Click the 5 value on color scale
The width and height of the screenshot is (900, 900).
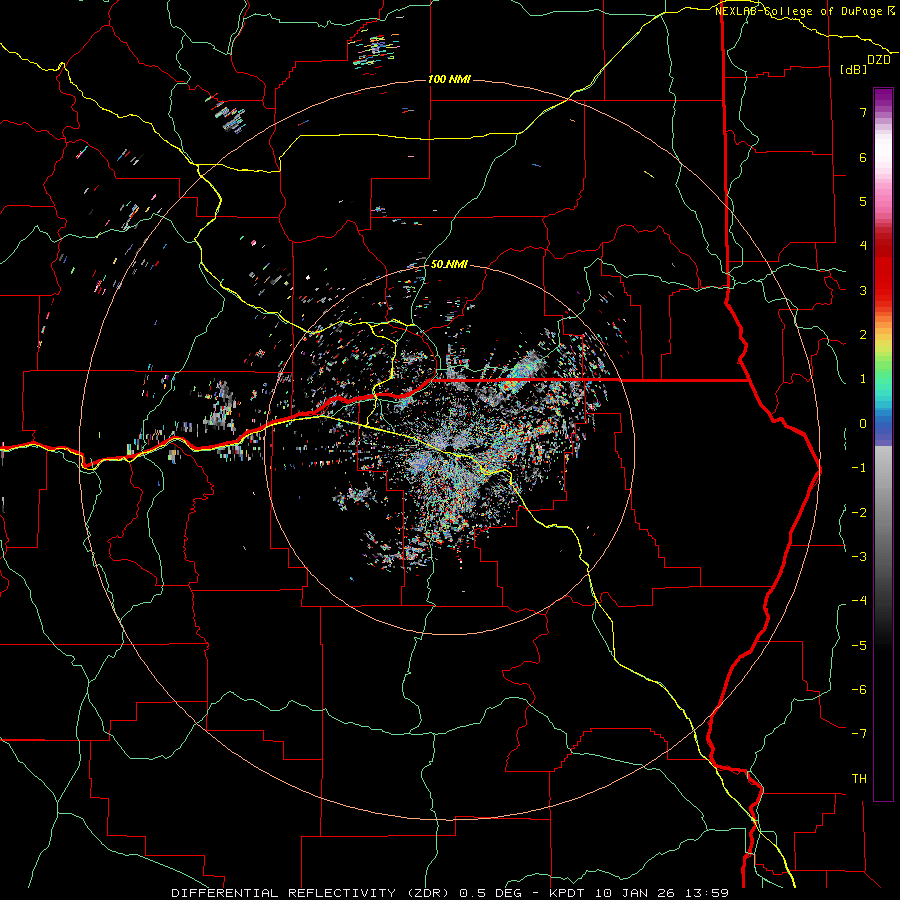click(863, 201)
